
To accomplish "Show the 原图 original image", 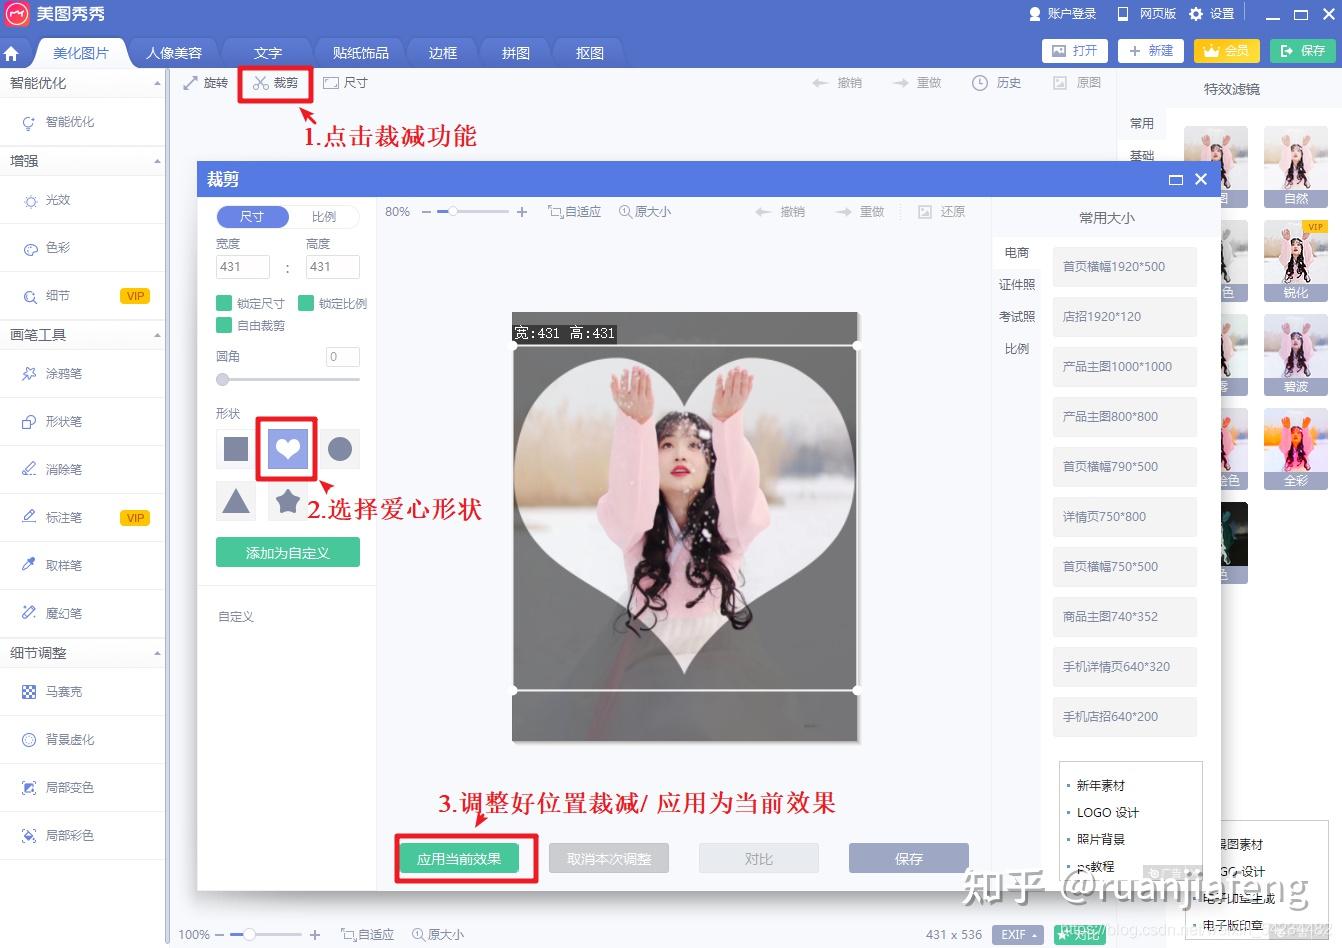I will 1077,83.
